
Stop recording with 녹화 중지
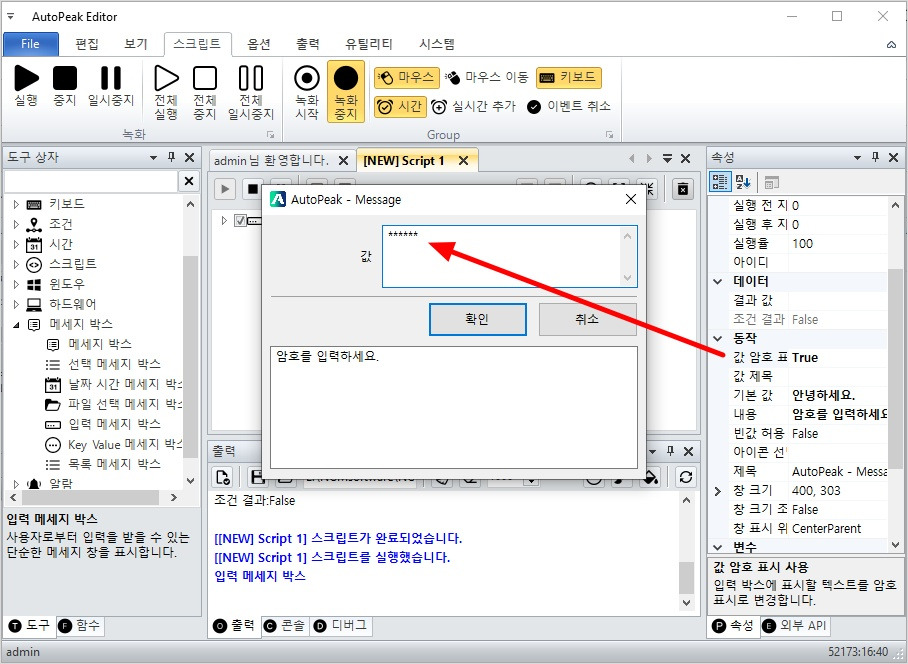(x=346, y=91)
